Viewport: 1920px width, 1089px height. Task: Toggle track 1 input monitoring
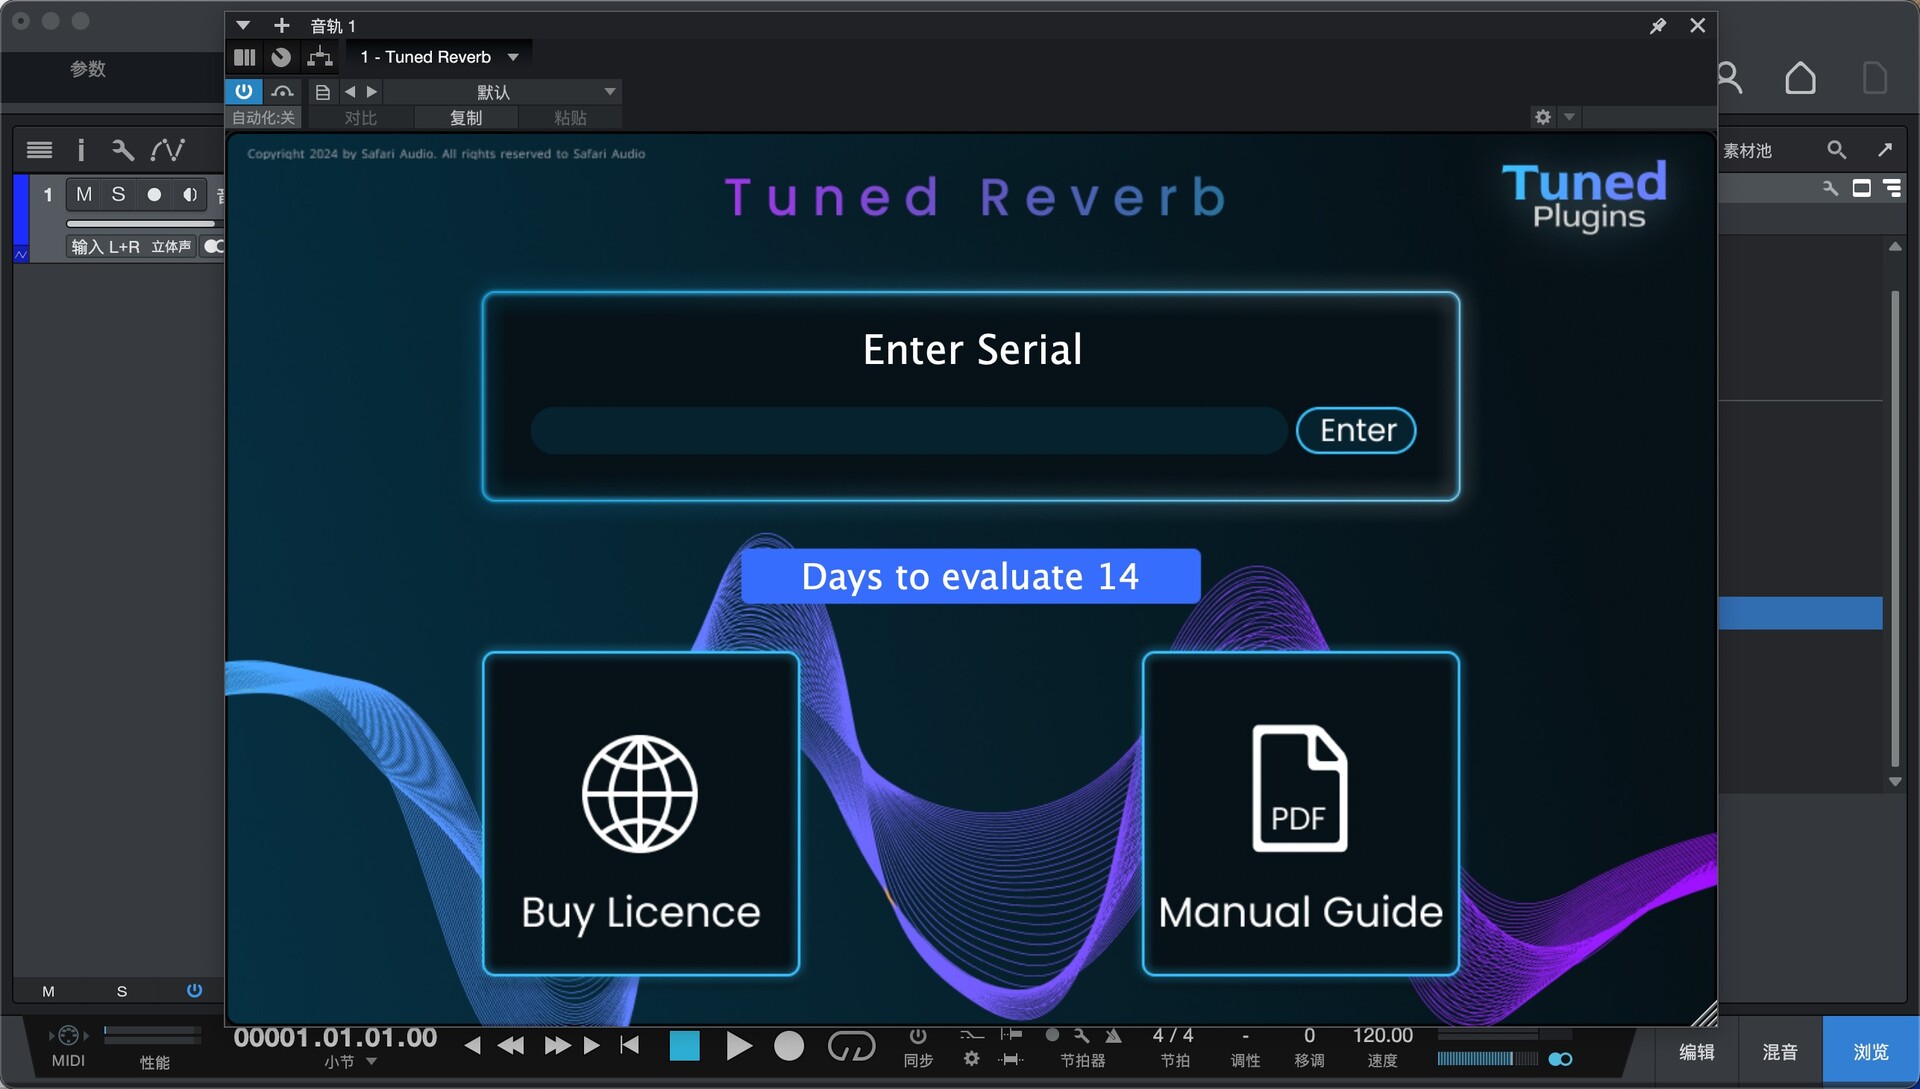click(x=189, y=194)
